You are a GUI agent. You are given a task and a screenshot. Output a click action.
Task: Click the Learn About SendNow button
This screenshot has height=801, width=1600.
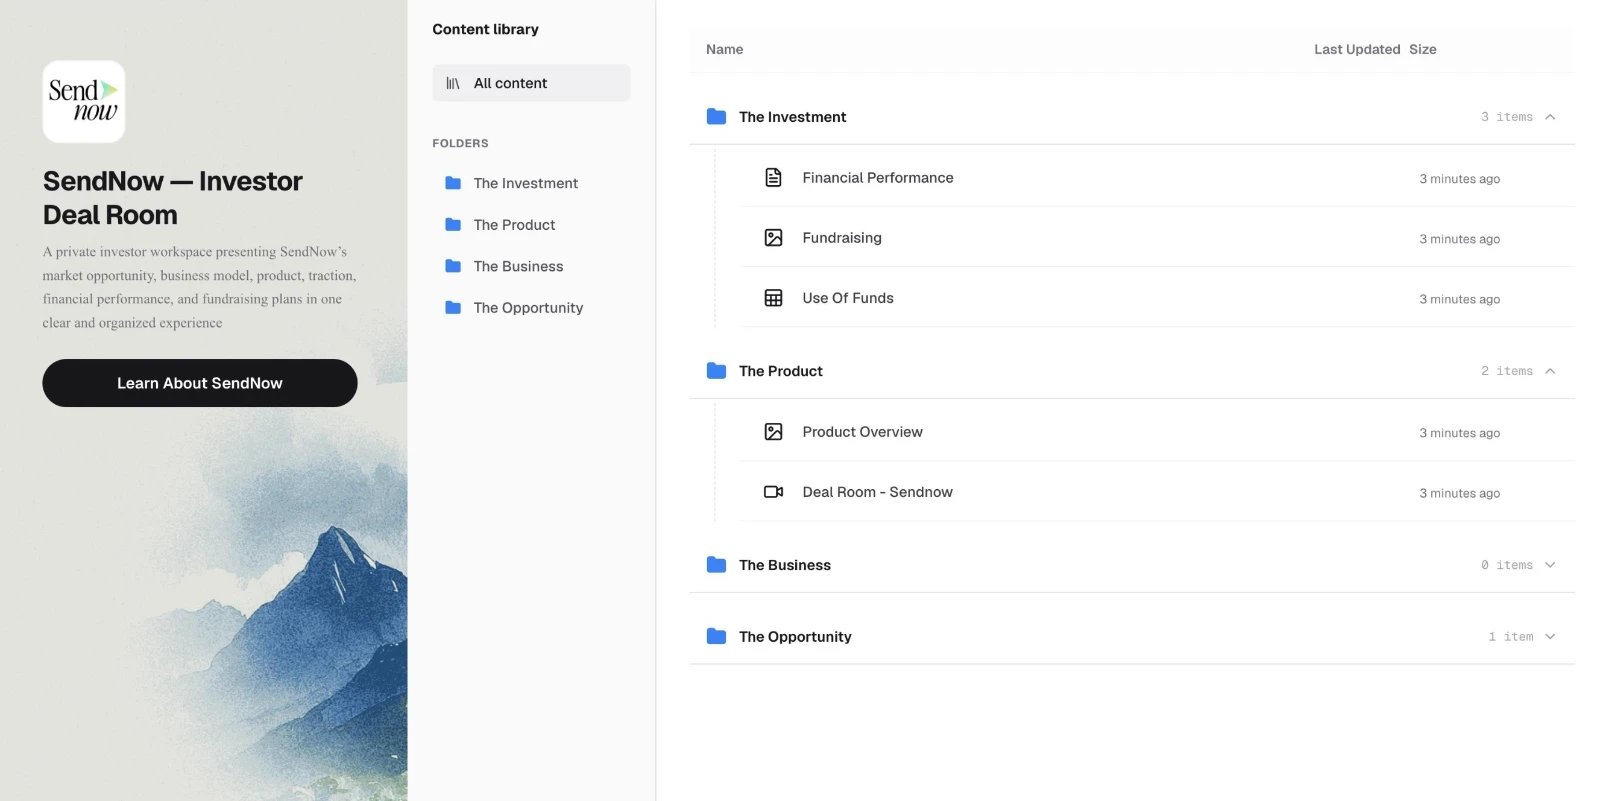[200, 383]
